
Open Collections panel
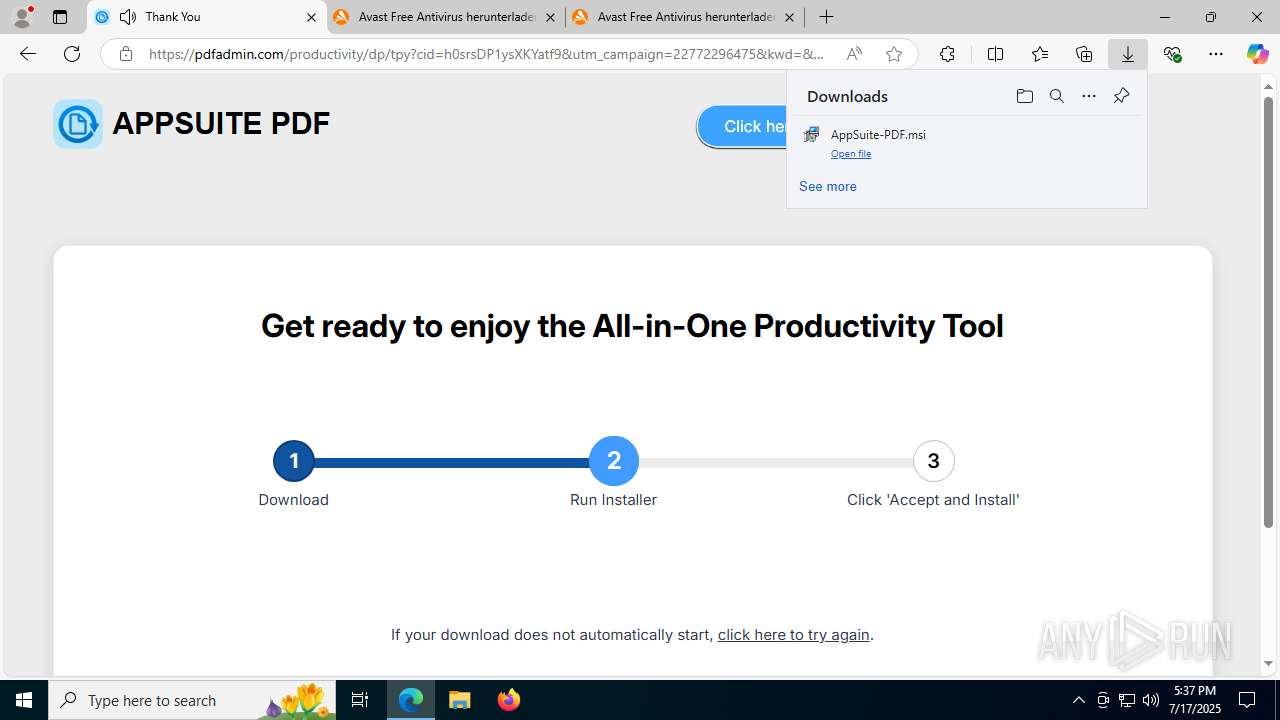pos(1084,54)
